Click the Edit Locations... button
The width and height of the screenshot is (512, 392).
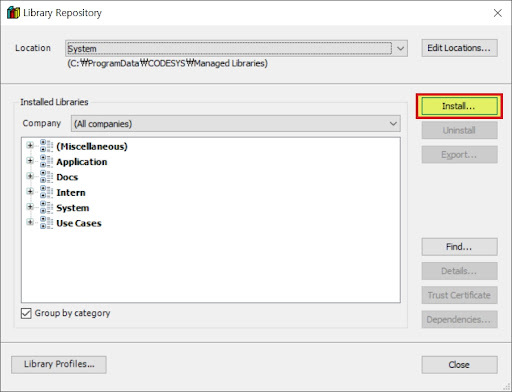coord(459,48)
